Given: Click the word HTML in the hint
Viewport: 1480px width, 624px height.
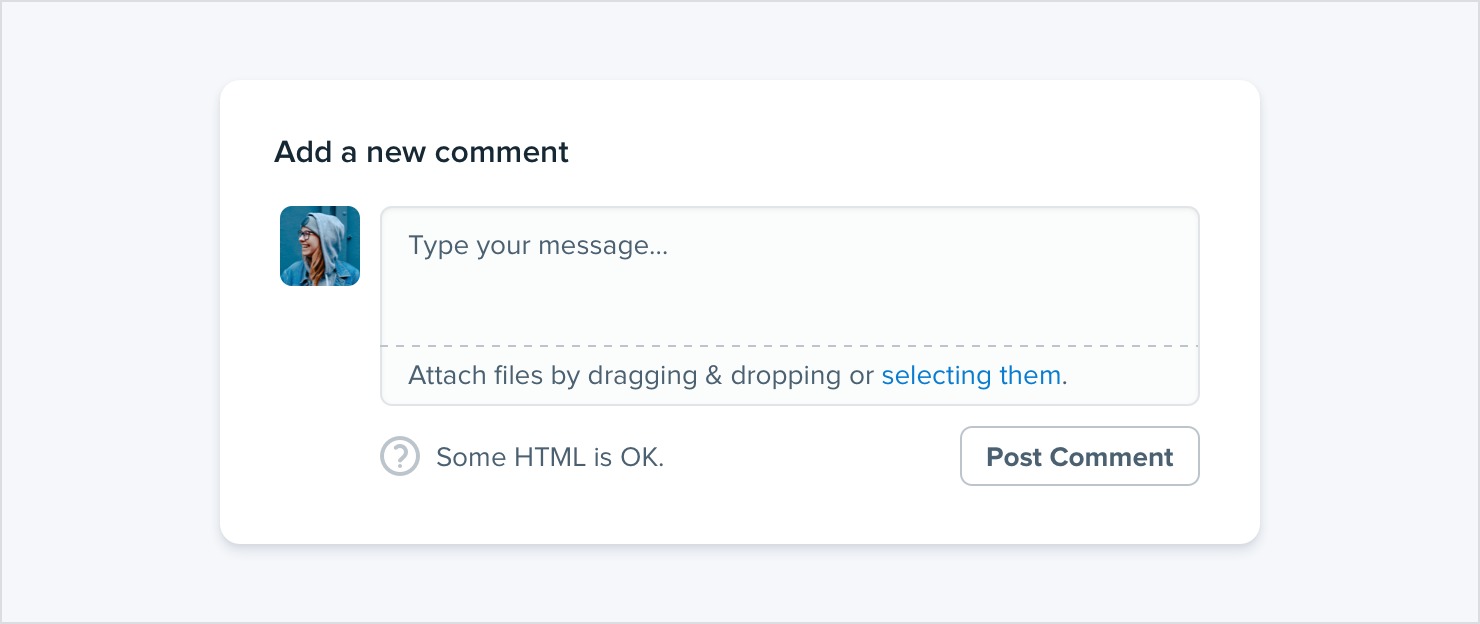Looking at the screenshot, I should (x=550, y=457).
